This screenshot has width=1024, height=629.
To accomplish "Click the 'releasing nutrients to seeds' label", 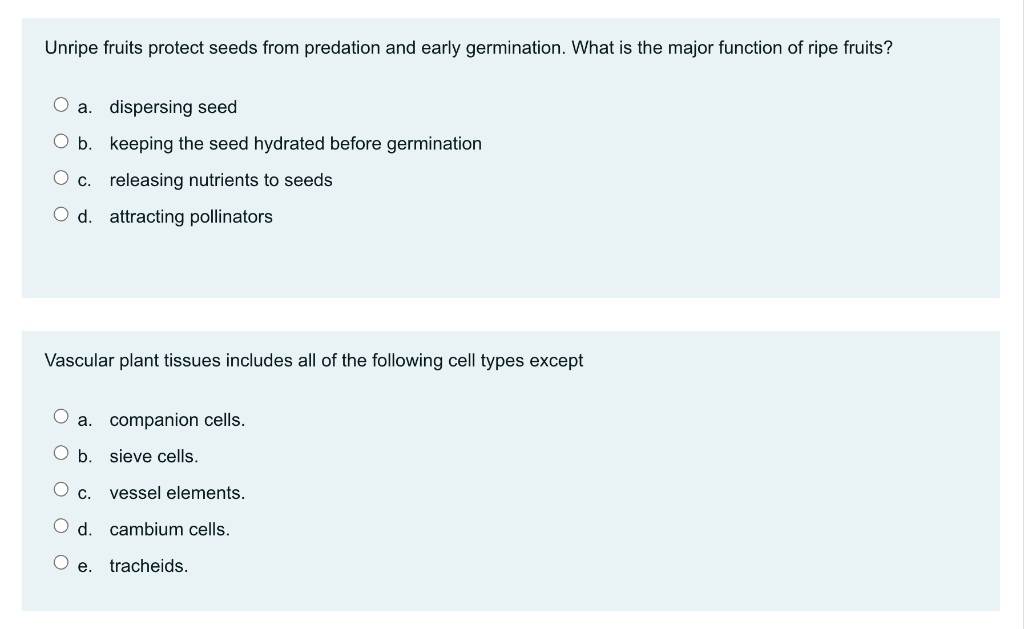I will (x=221, y=180).
